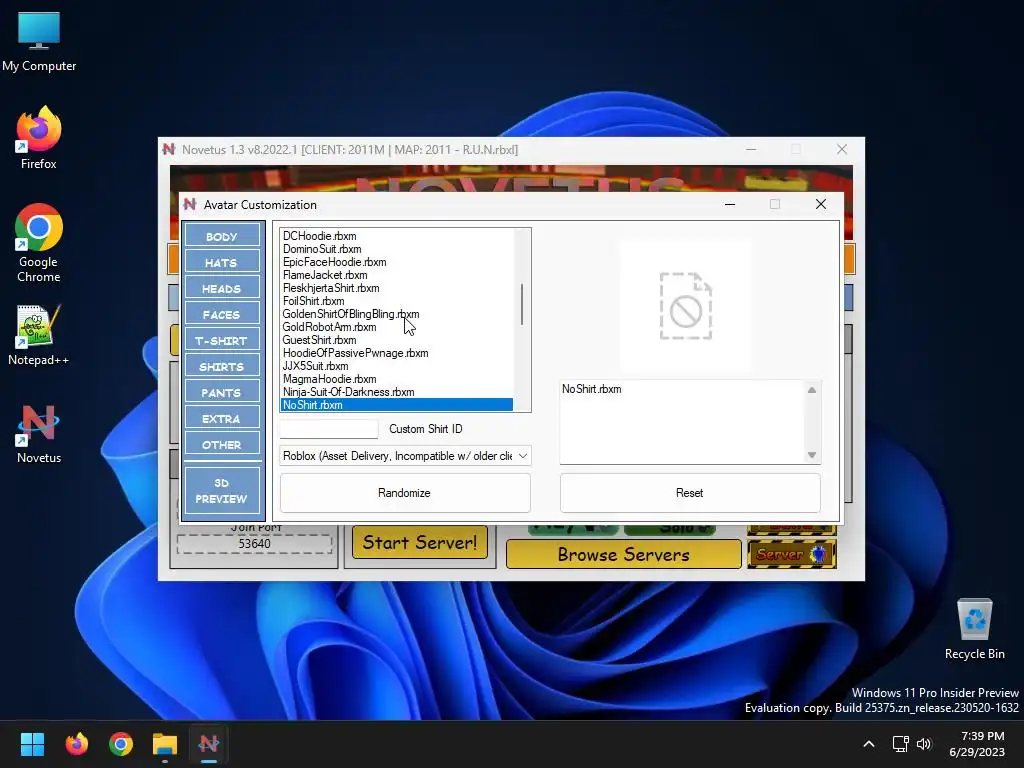The width and height of the screenshot is (1024, 768).
Task: Select the highlighted NoShirt.rbxm list entry
Action: point(396,405)
